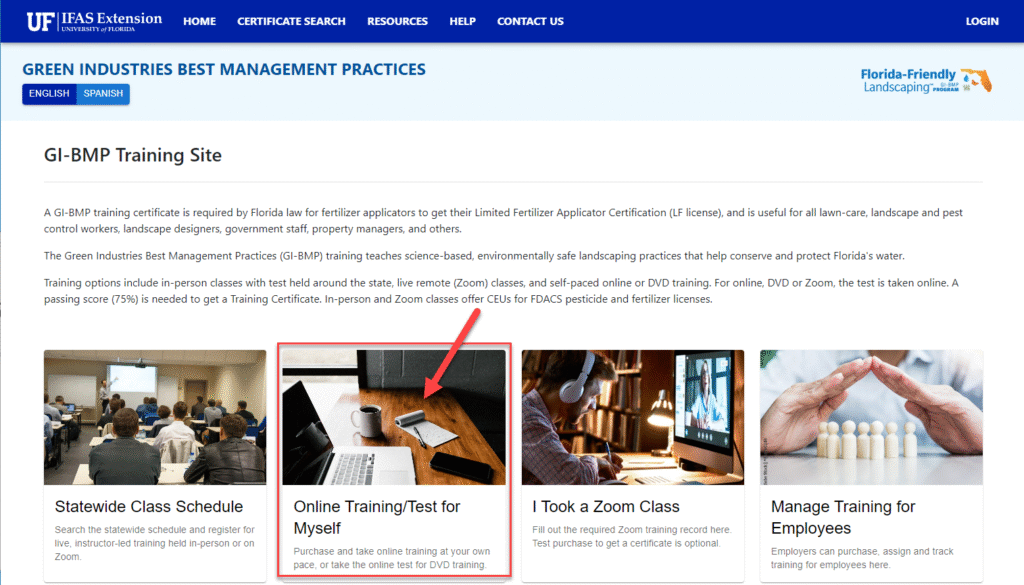Open Online Training/Test for Myself title
Image resolution: width=1024 pixels, height=585 pixels.
click(376, 517)
